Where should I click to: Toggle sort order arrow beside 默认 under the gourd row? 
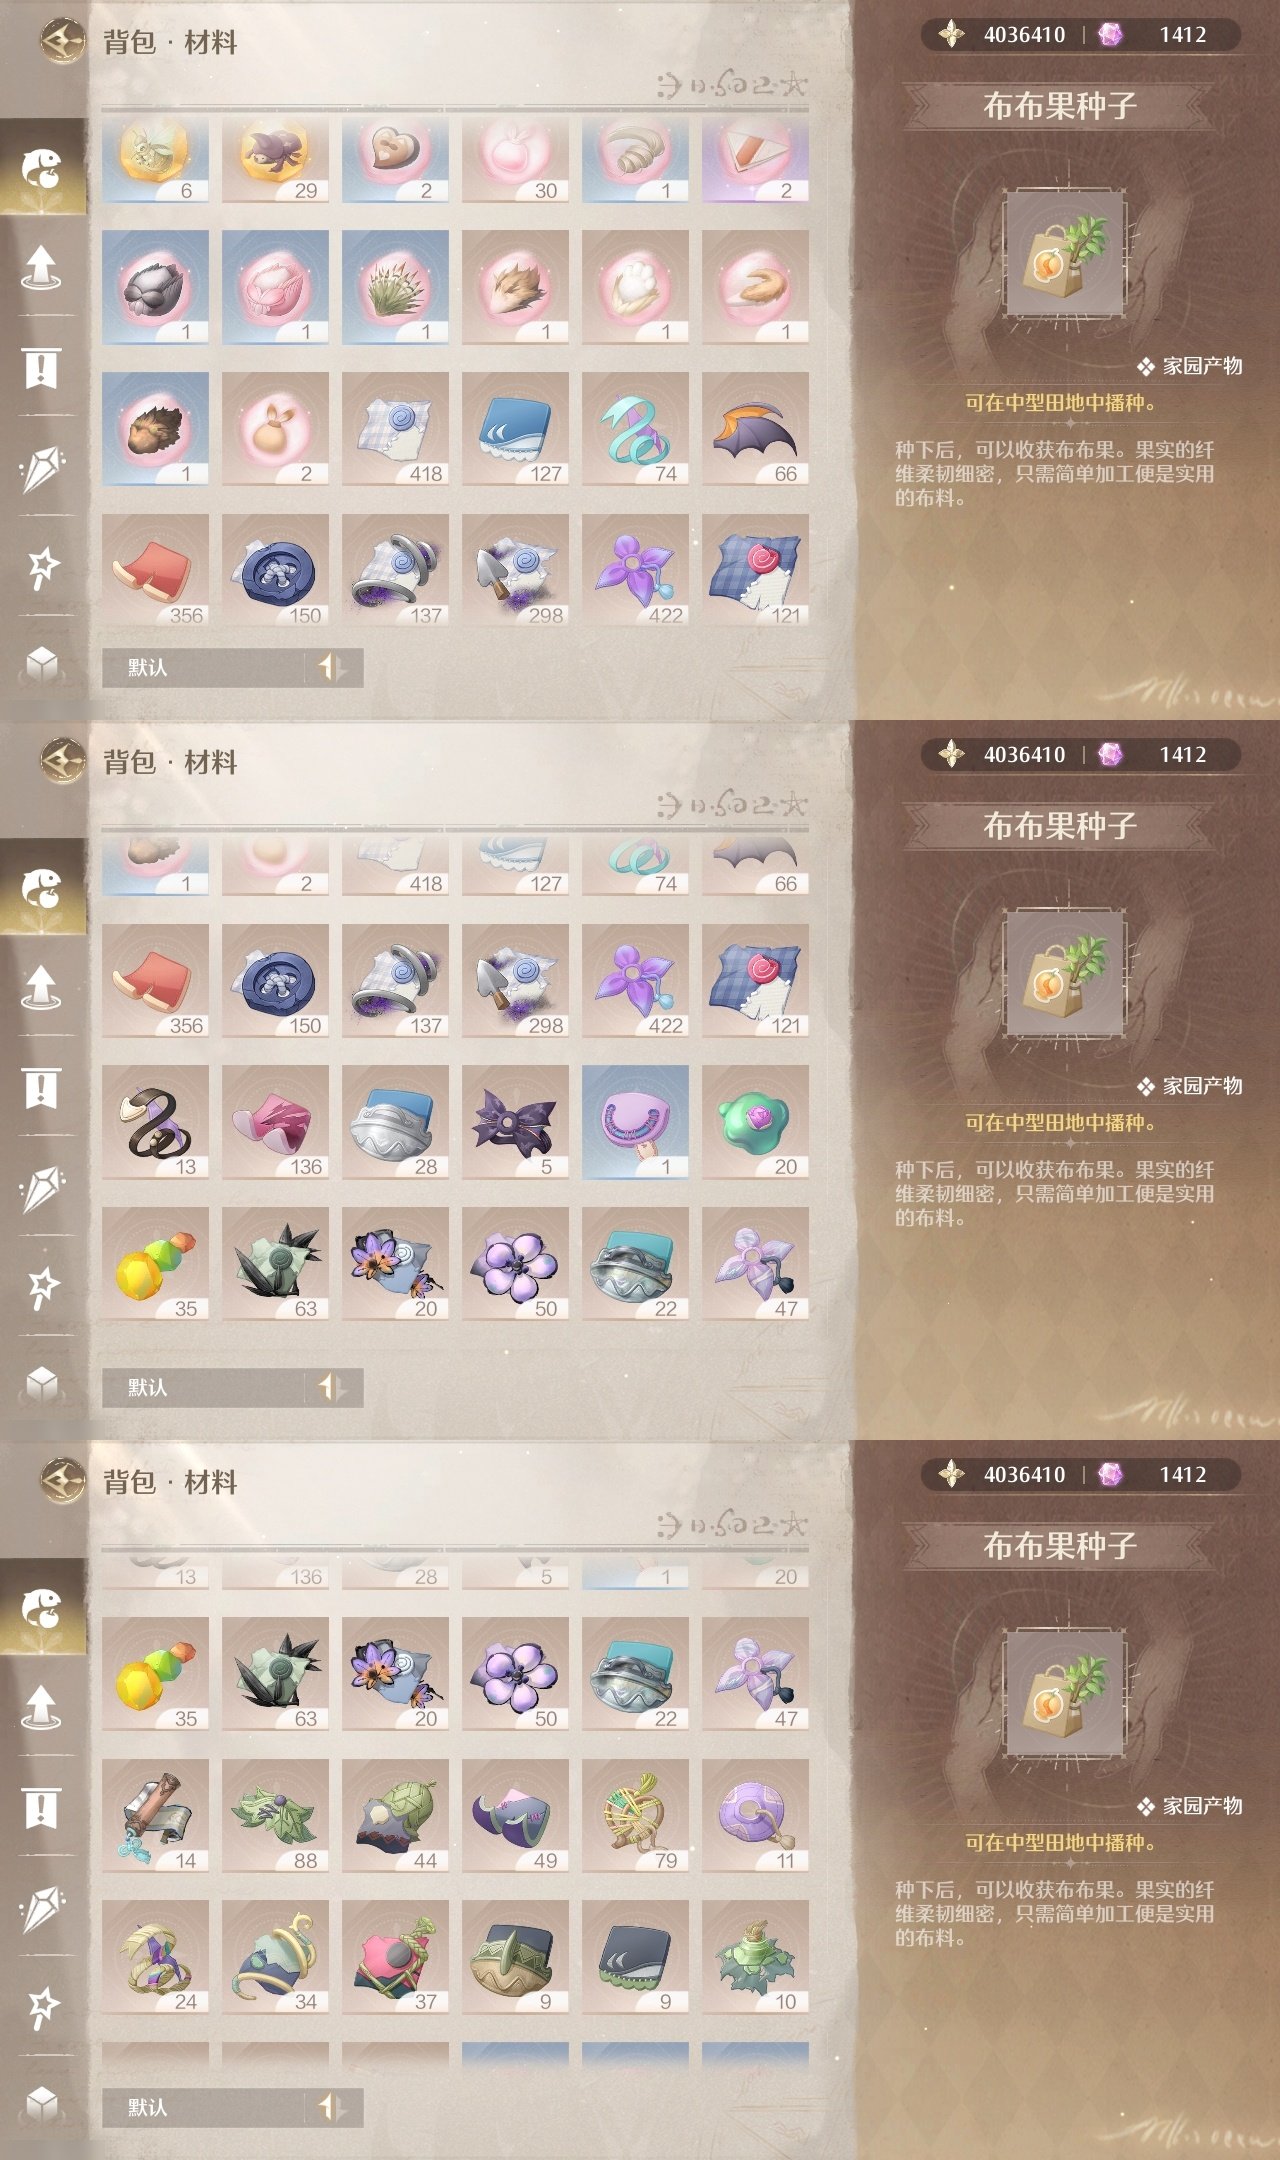[331, 1387]
